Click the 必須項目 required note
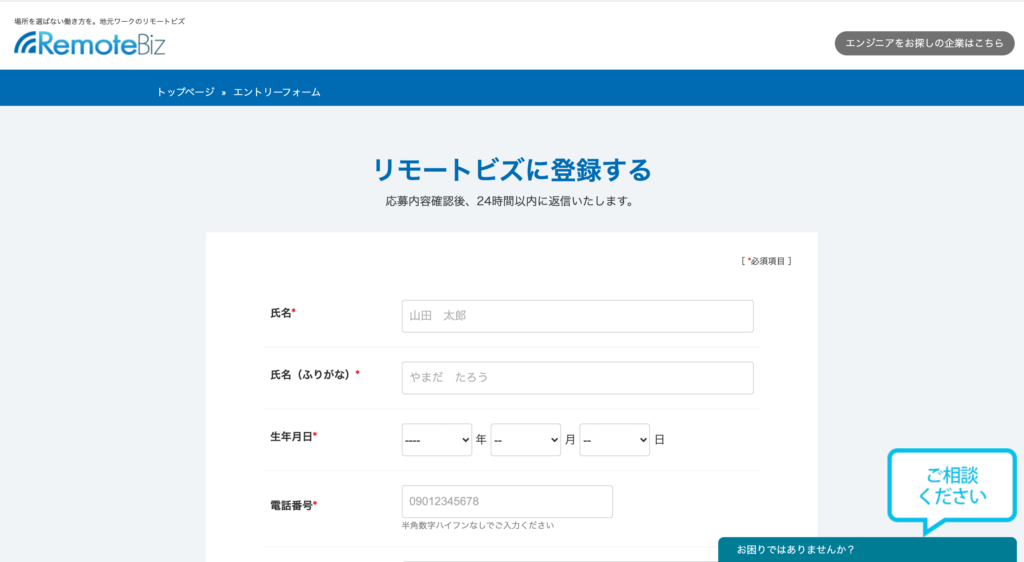The image size is (1024, 562). (x=767, y=261)
